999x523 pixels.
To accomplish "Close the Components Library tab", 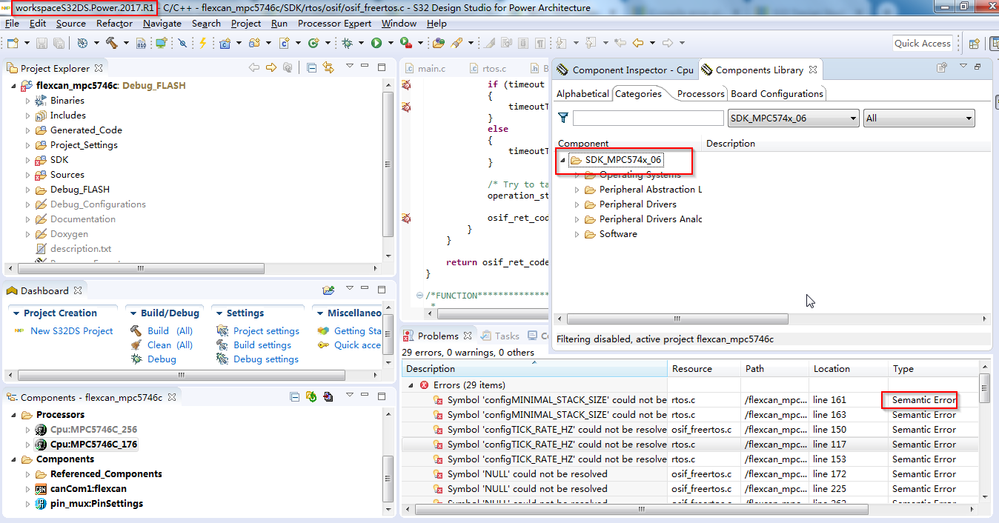I will click(x=813, y=69).
